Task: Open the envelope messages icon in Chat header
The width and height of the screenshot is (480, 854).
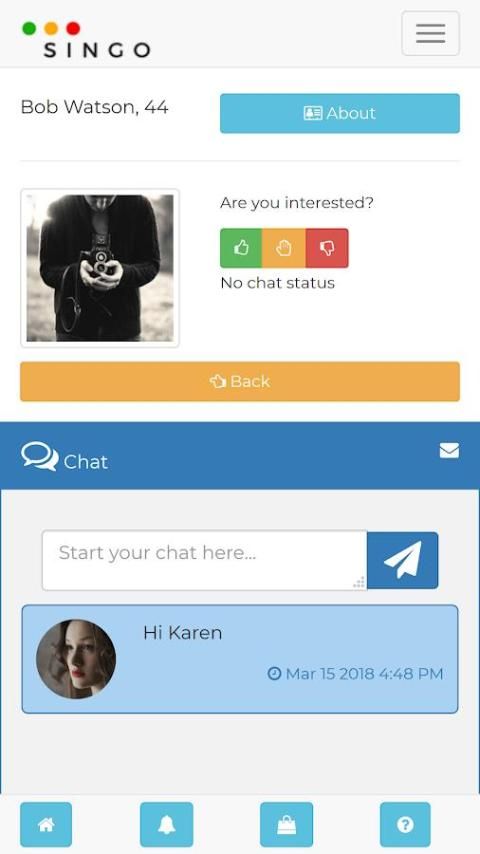Action: 449,450
